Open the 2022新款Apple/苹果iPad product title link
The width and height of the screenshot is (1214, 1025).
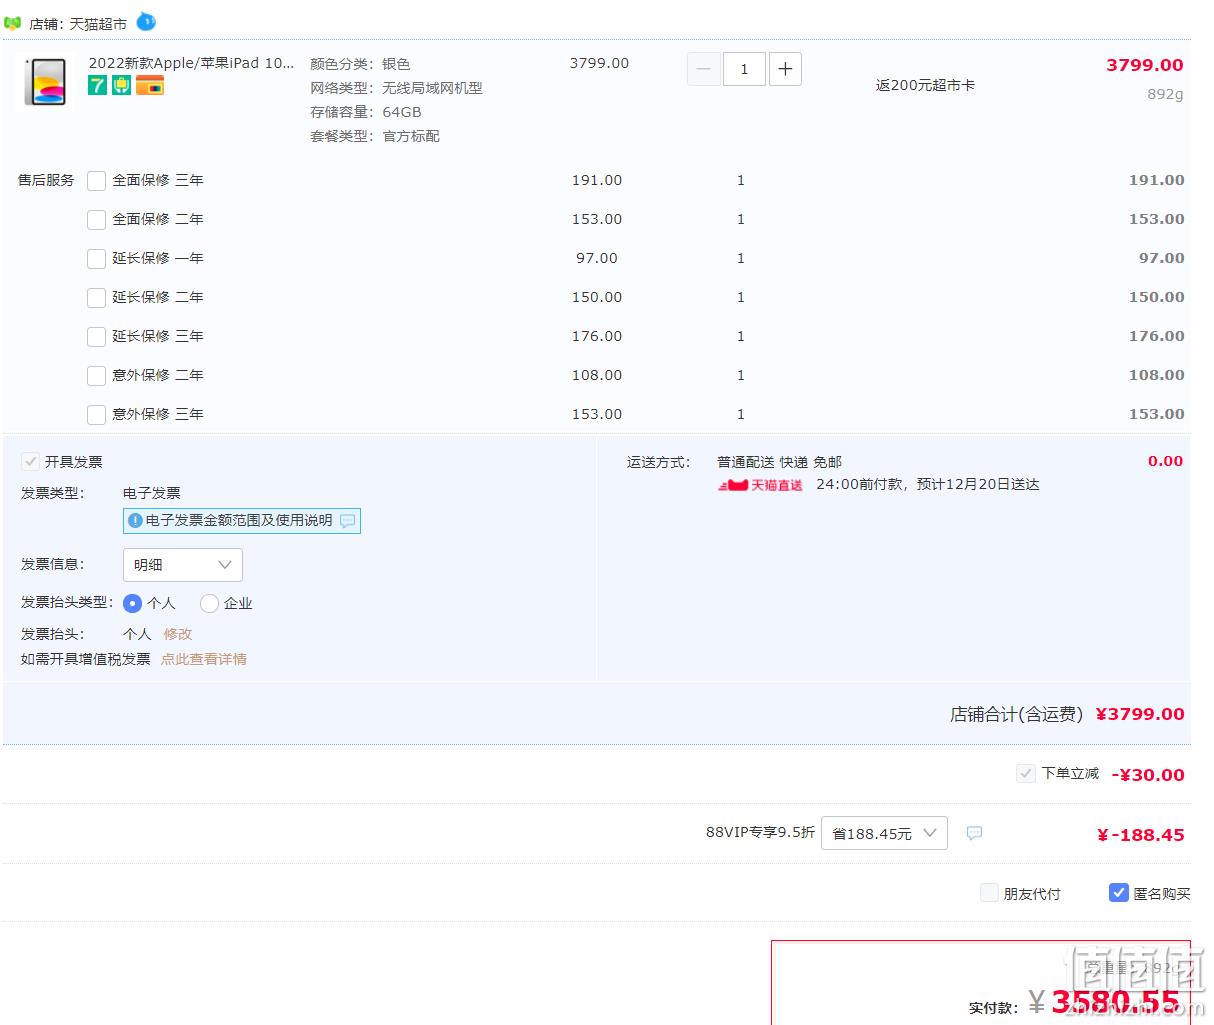point(191,63)
